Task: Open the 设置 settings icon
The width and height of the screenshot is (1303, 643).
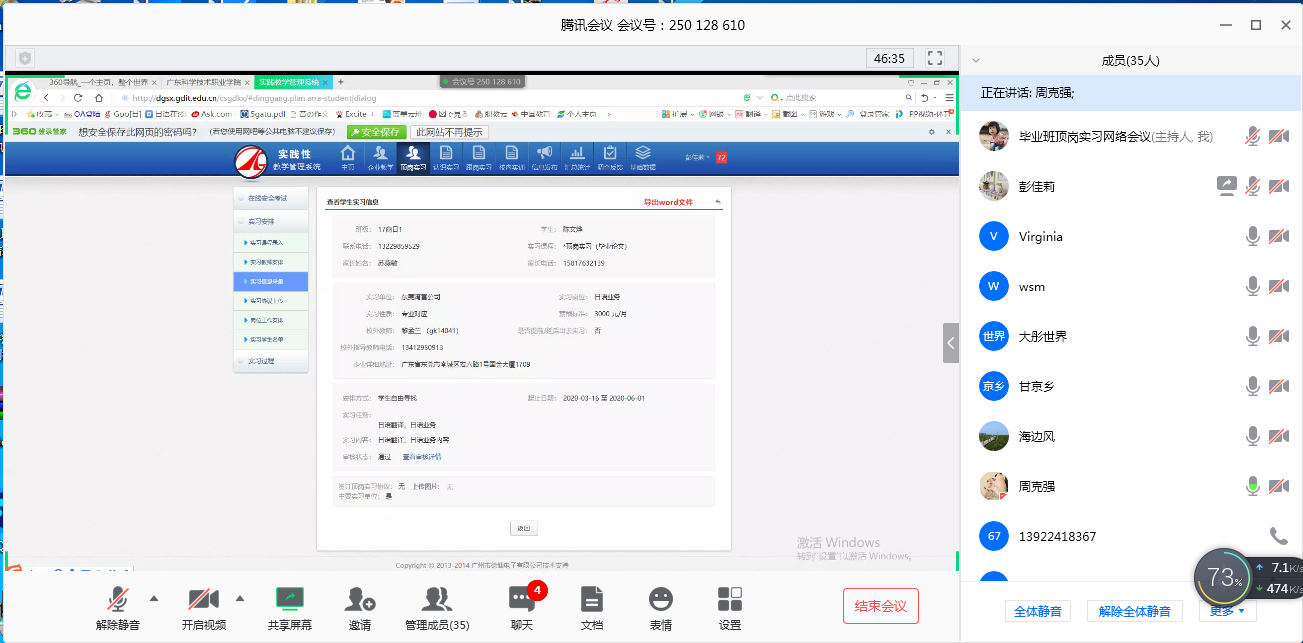Action: coord(730,608)
